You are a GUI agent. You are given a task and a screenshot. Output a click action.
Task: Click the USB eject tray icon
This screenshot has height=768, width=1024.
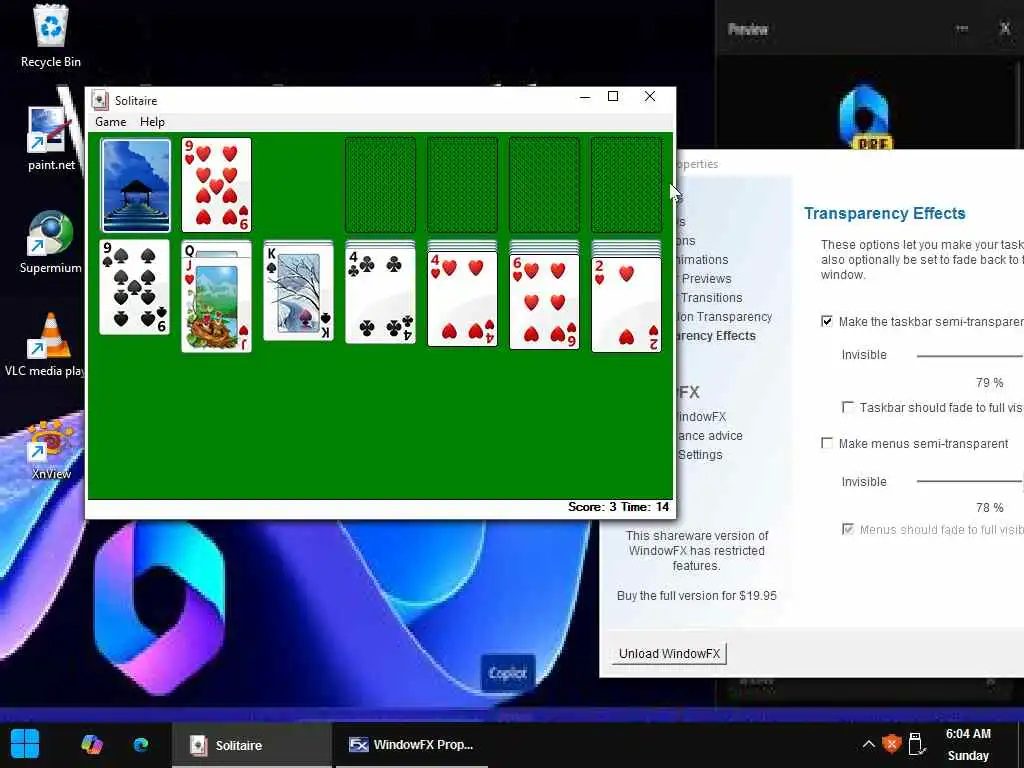916,744
